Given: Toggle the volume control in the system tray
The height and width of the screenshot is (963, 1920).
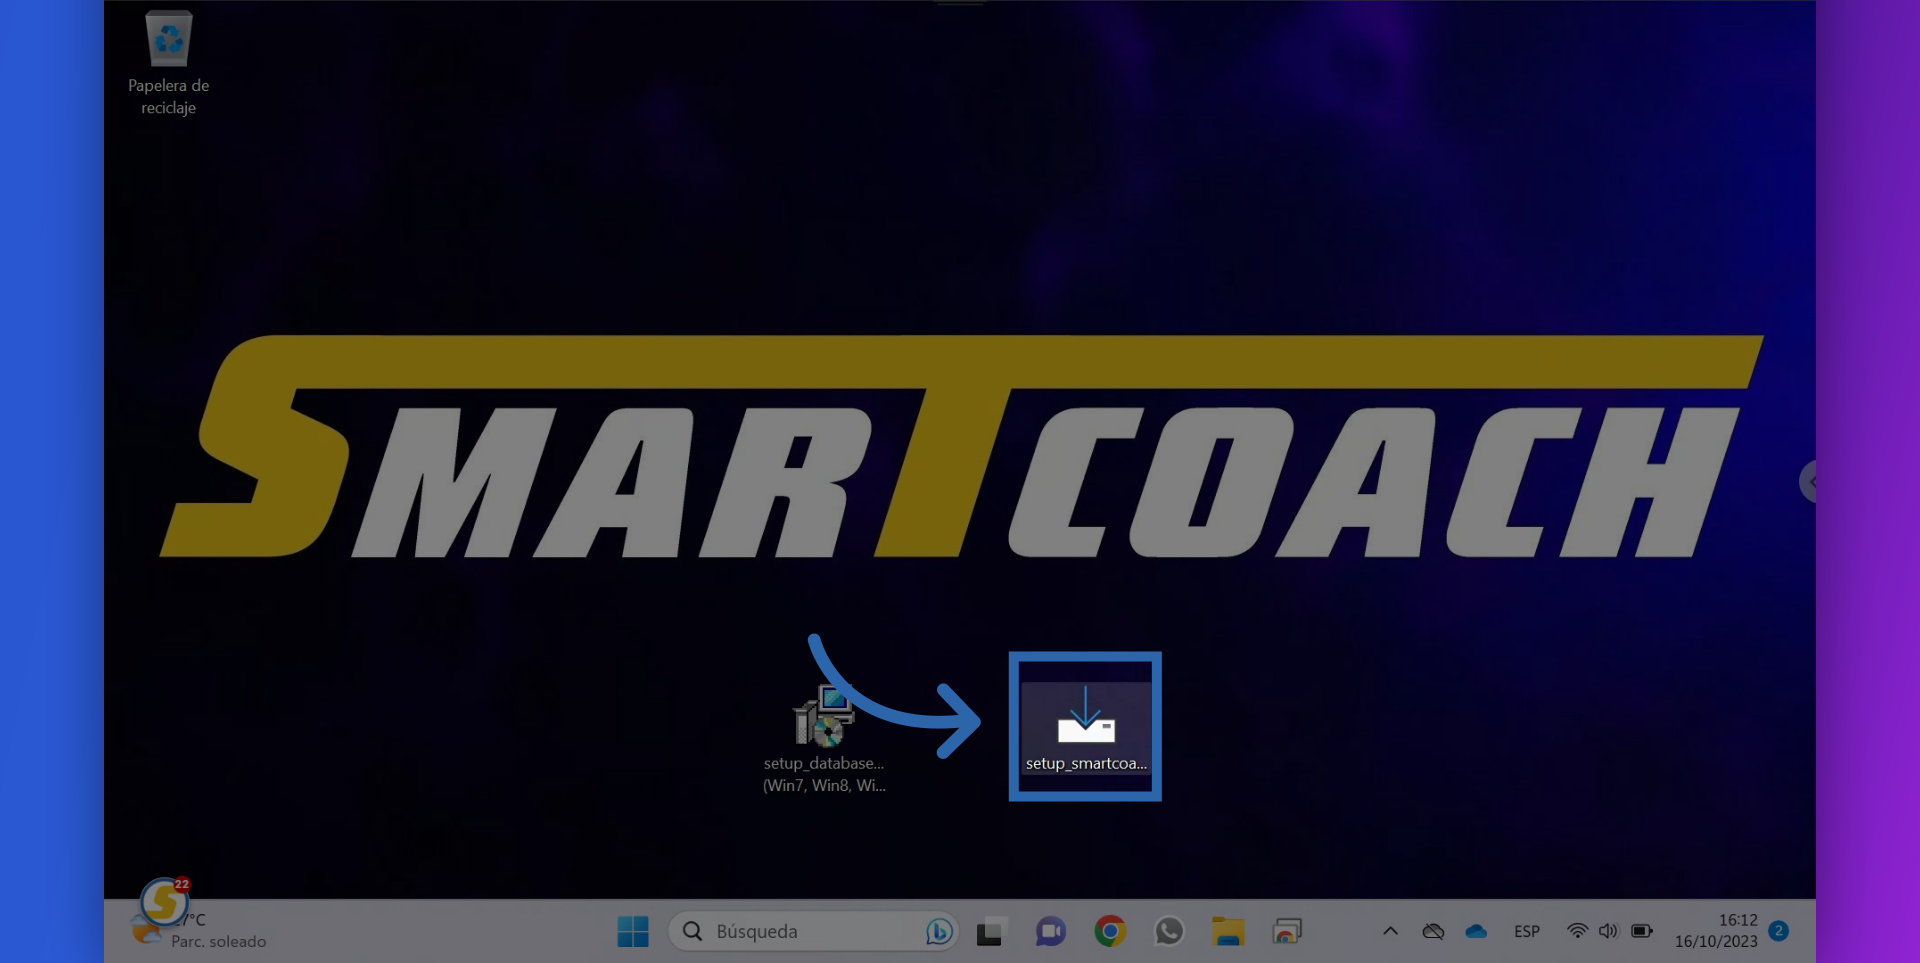Looking at the screenshot, I should point(1608,931).
